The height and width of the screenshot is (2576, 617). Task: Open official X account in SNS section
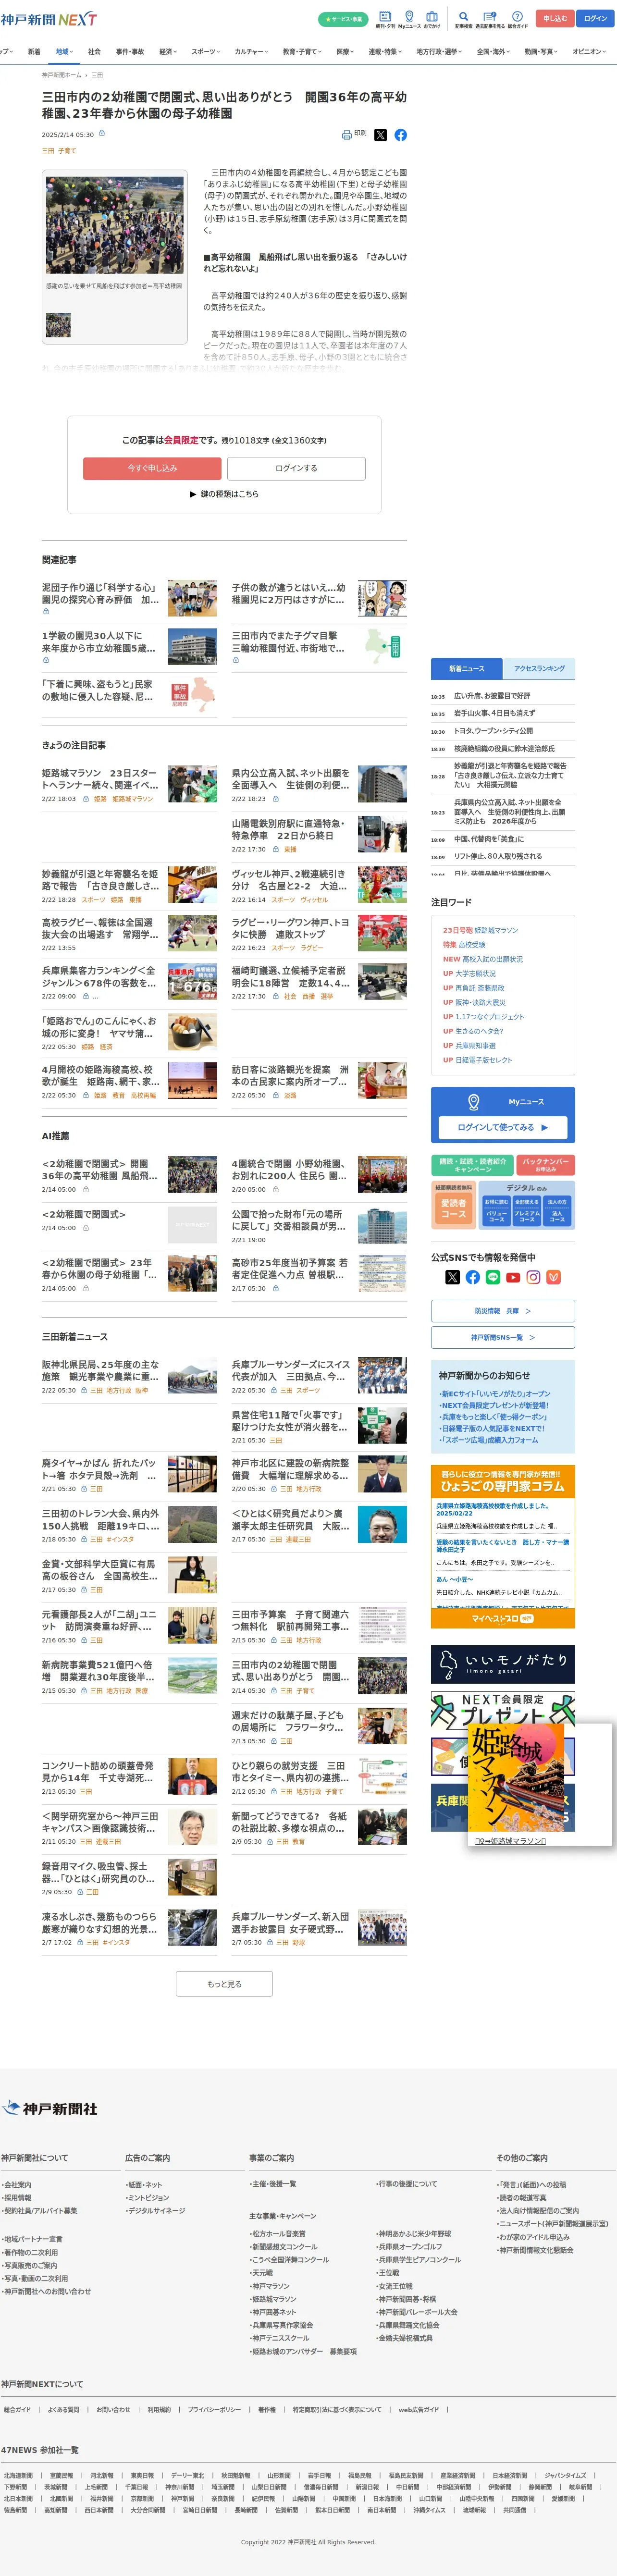[452, 1277]
